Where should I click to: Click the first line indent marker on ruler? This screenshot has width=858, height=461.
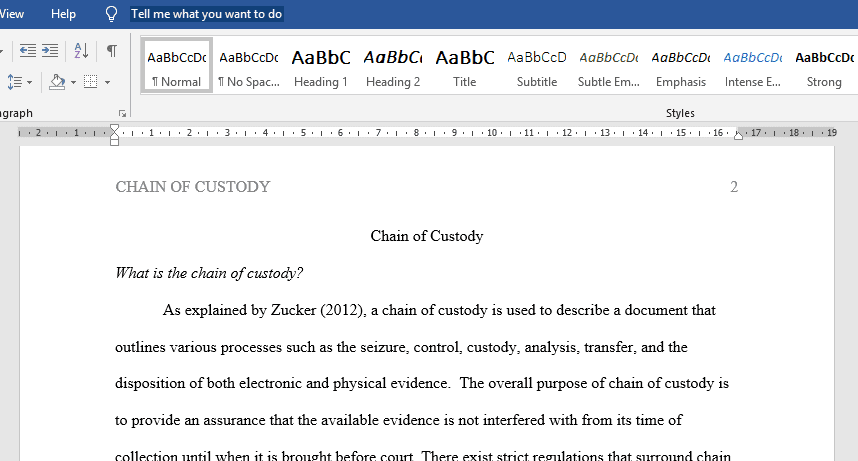[114, 129]
